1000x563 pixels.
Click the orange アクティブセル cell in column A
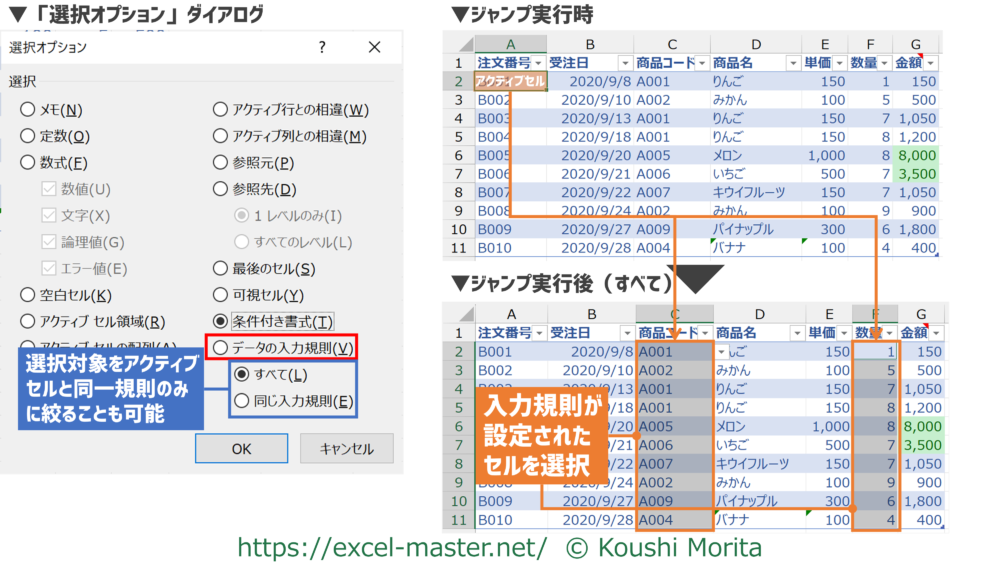click(510, 81)
